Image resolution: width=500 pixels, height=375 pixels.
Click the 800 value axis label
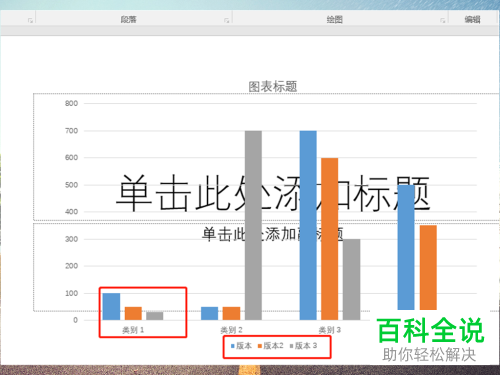point(71,103)
